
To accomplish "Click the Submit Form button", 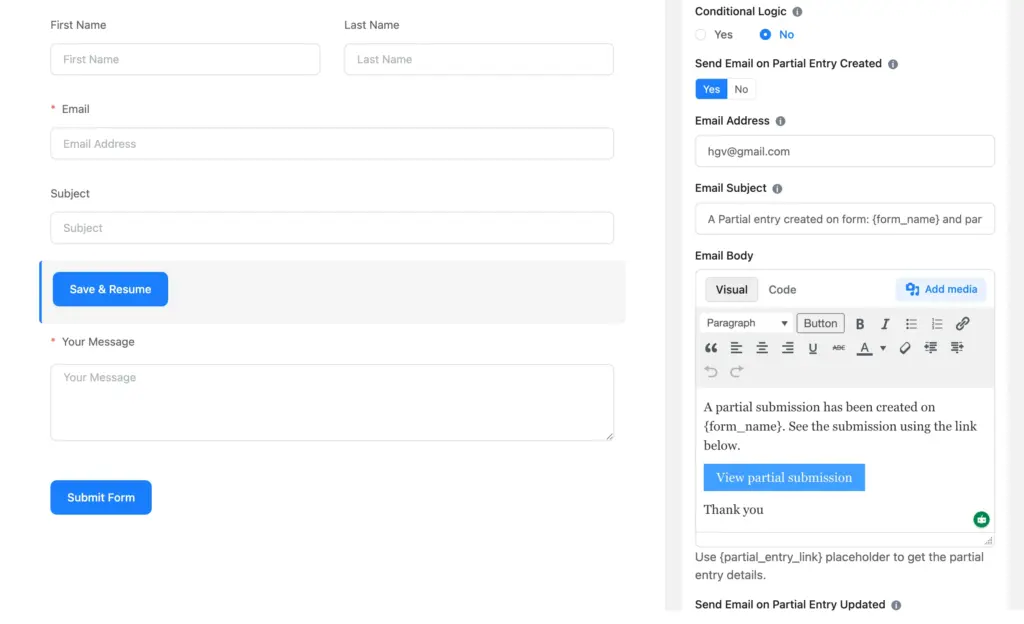I will [x=100, y=497].
